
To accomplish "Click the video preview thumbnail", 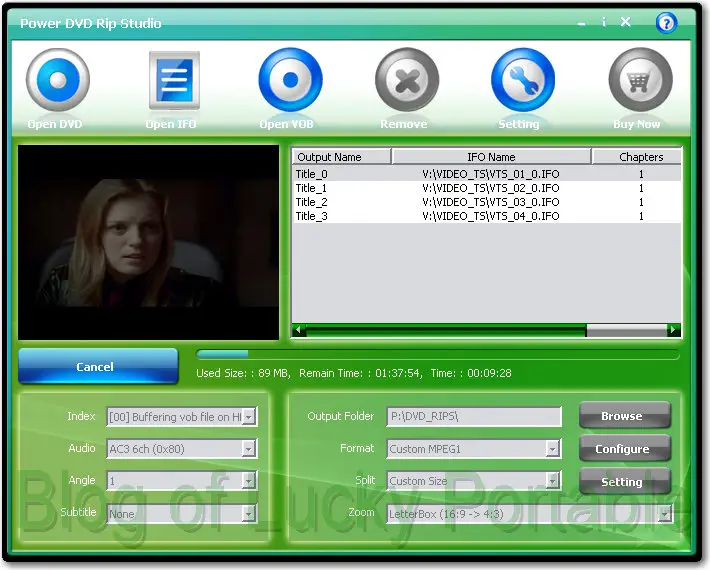I will (x=149, y=242).
